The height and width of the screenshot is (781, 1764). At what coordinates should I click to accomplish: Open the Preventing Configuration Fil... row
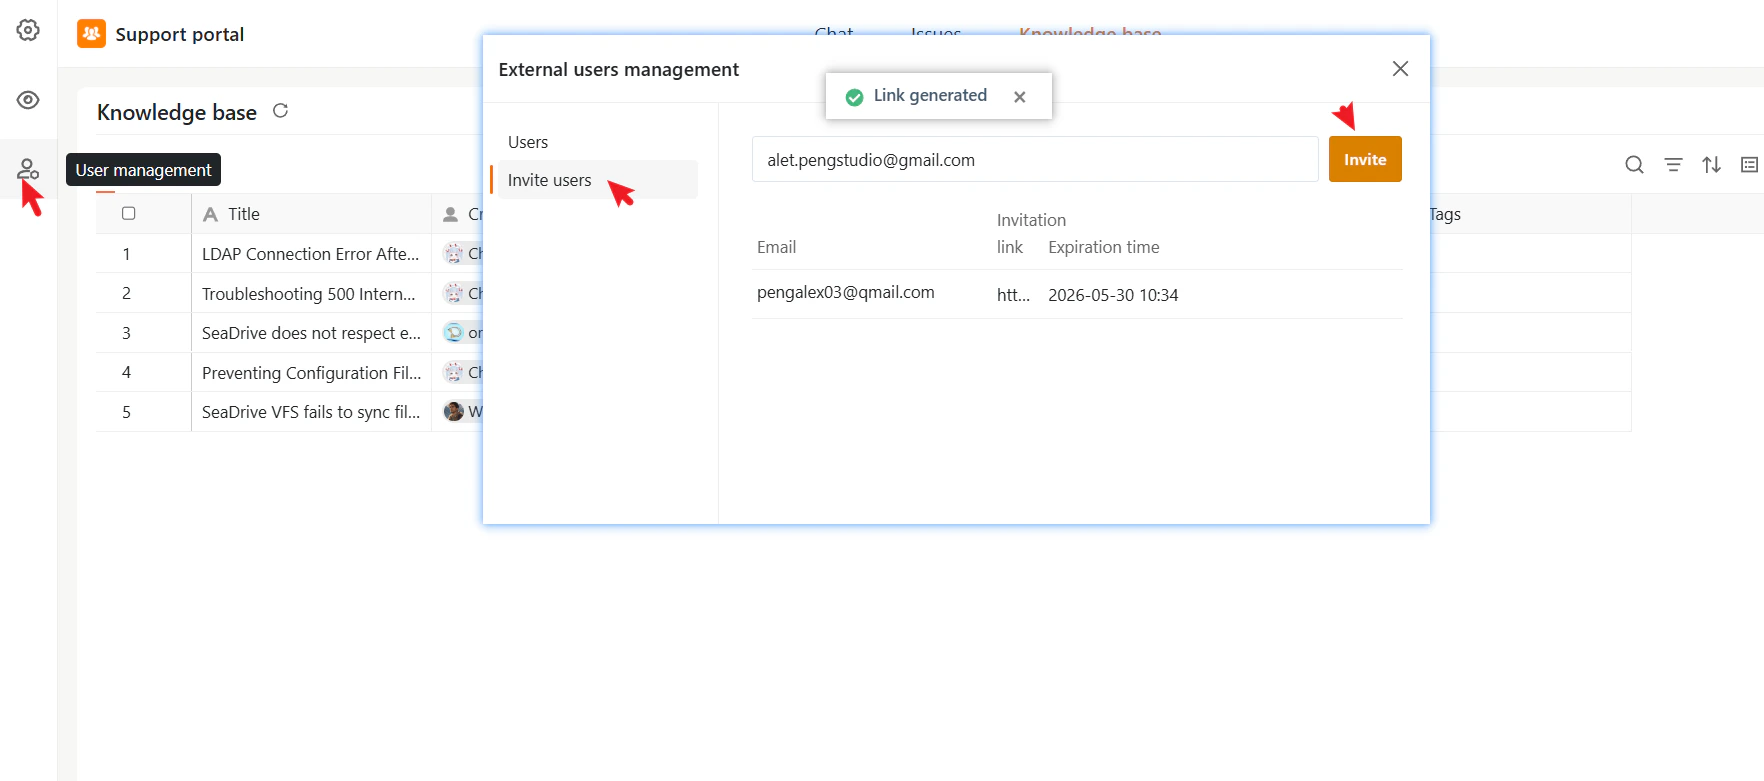(x=312, y=373)
